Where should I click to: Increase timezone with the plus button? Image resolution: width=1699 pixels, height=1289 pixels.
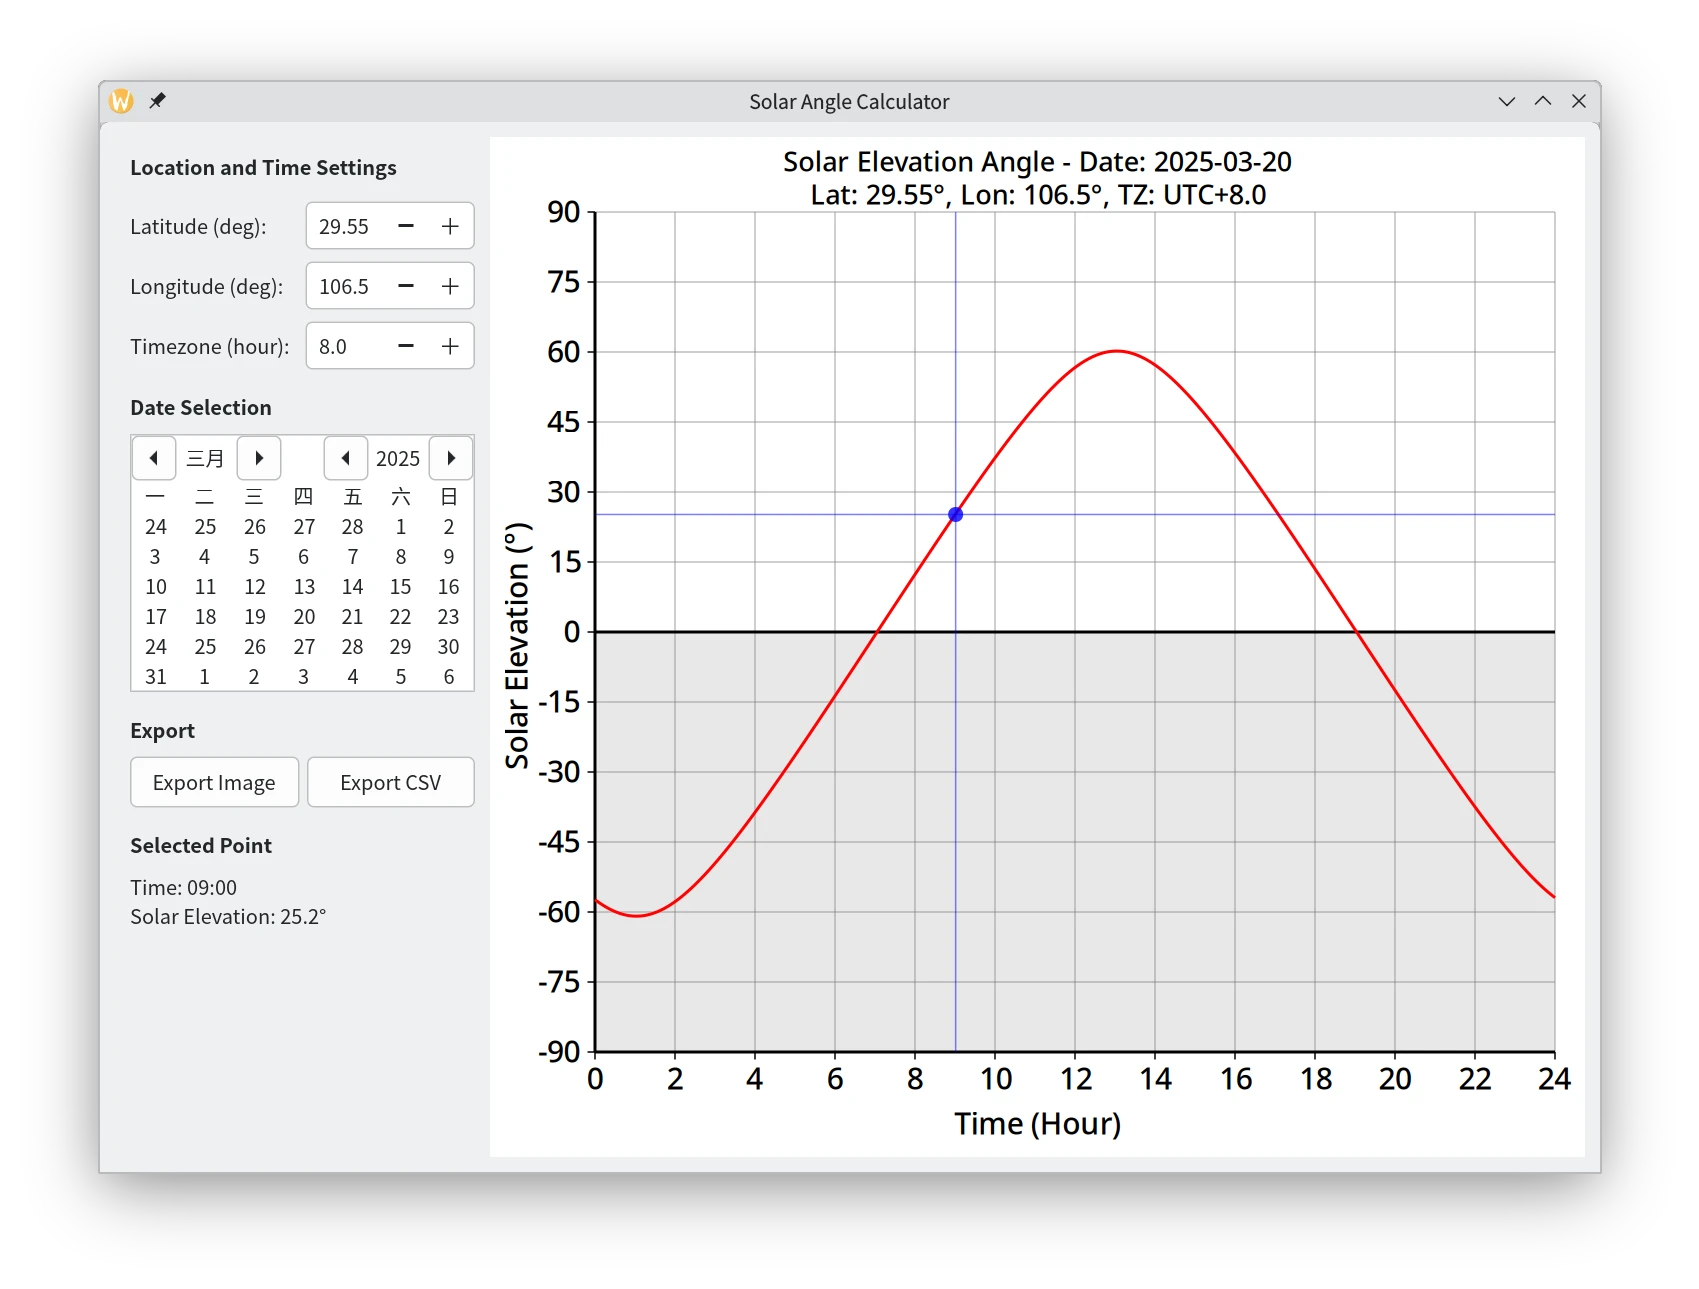(450, 346)
